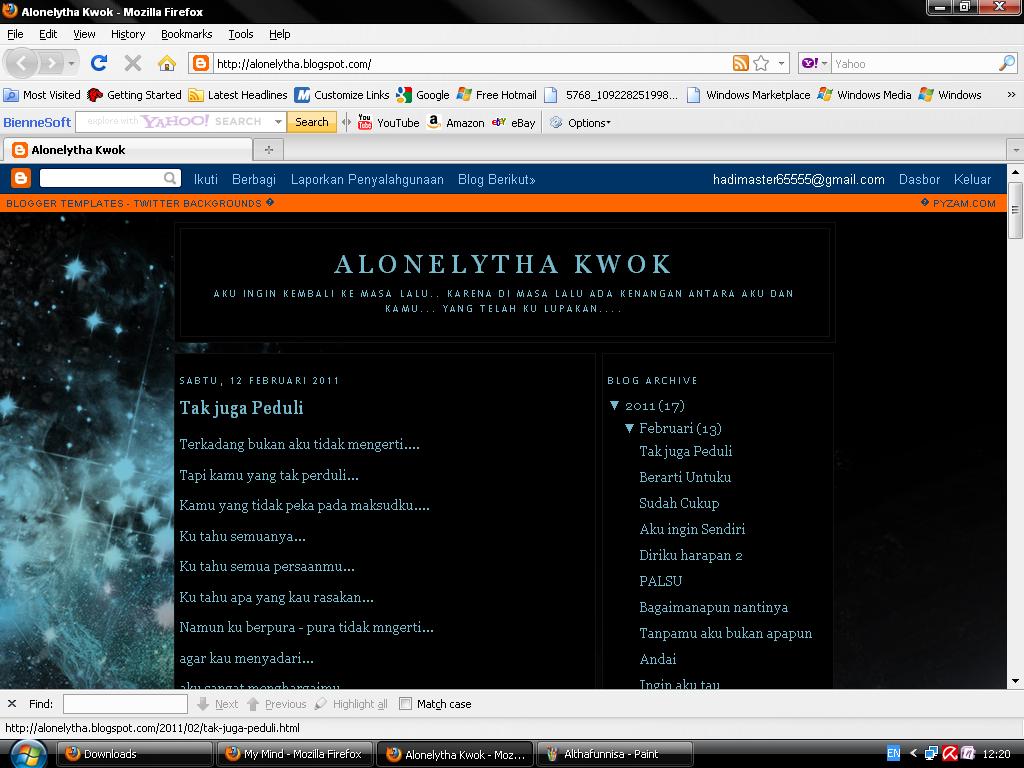
Task: Click Laporkan Penyalahgunaan link
Action: [x=367, y=179]
